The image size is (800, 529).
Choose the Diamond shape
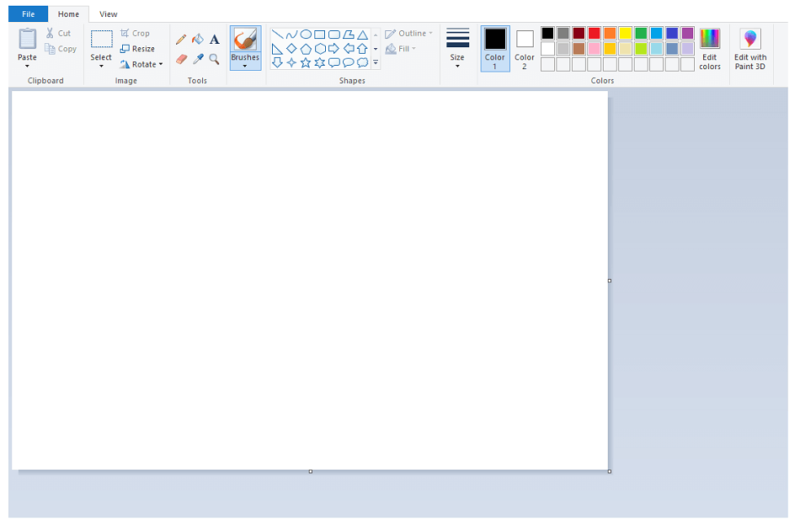(291, 49)
